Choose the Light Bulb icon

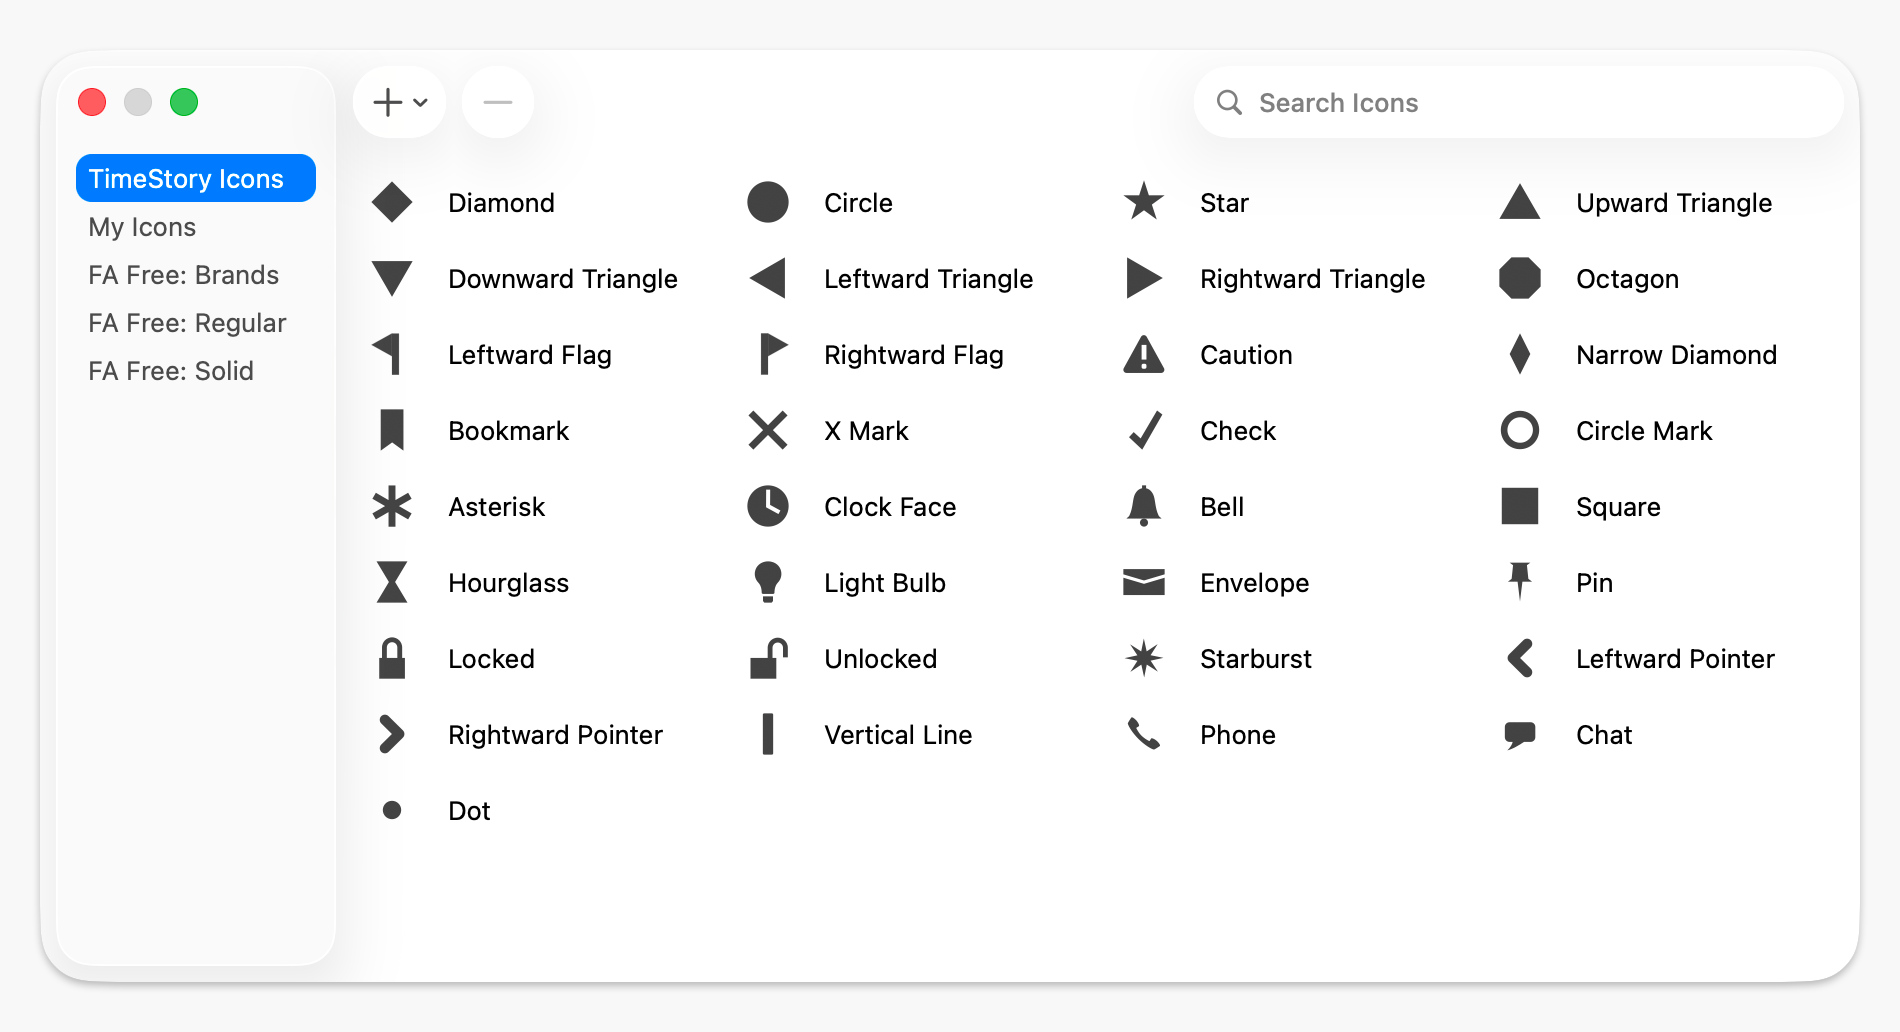[768, 582]
